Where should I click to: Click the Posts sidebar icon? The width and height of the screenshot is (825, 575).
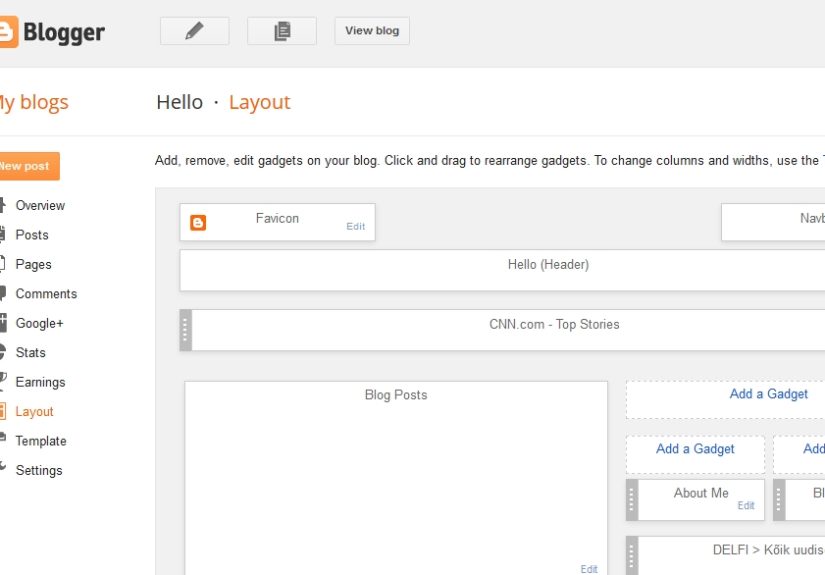point(3,234)
